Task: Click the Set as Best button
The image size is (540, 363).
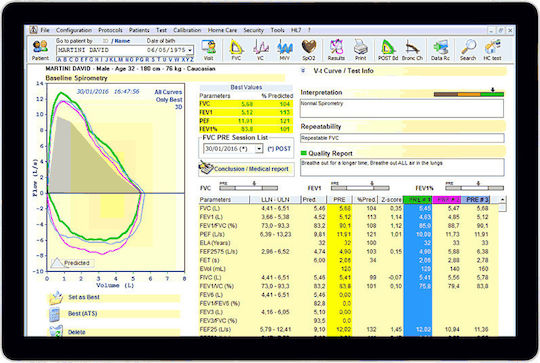Action: (x=84, y=297)
